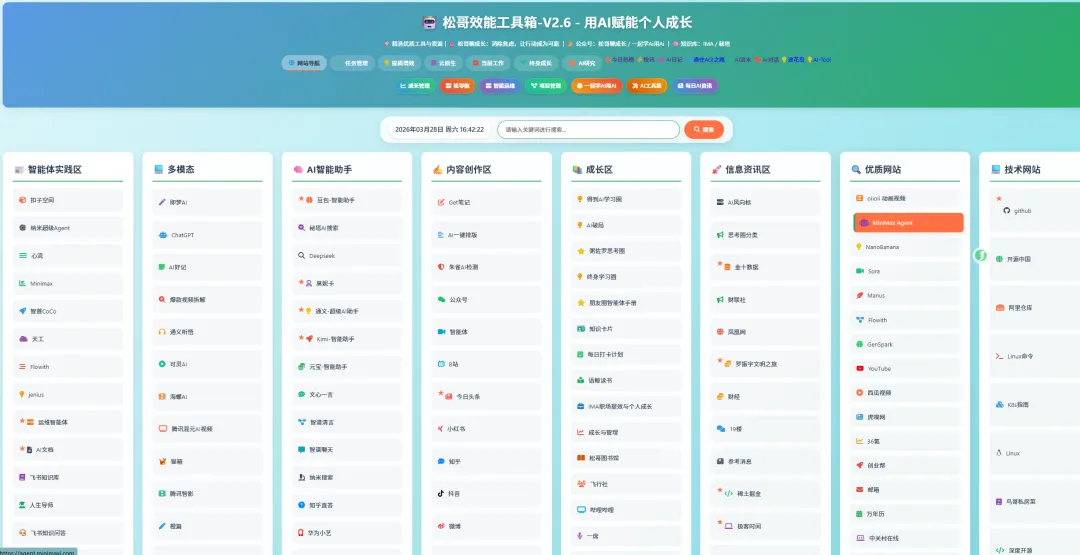The image size is (1080, 555).
Task: Click the NanoBanana lightbulb icon
Action: point(859,247)
